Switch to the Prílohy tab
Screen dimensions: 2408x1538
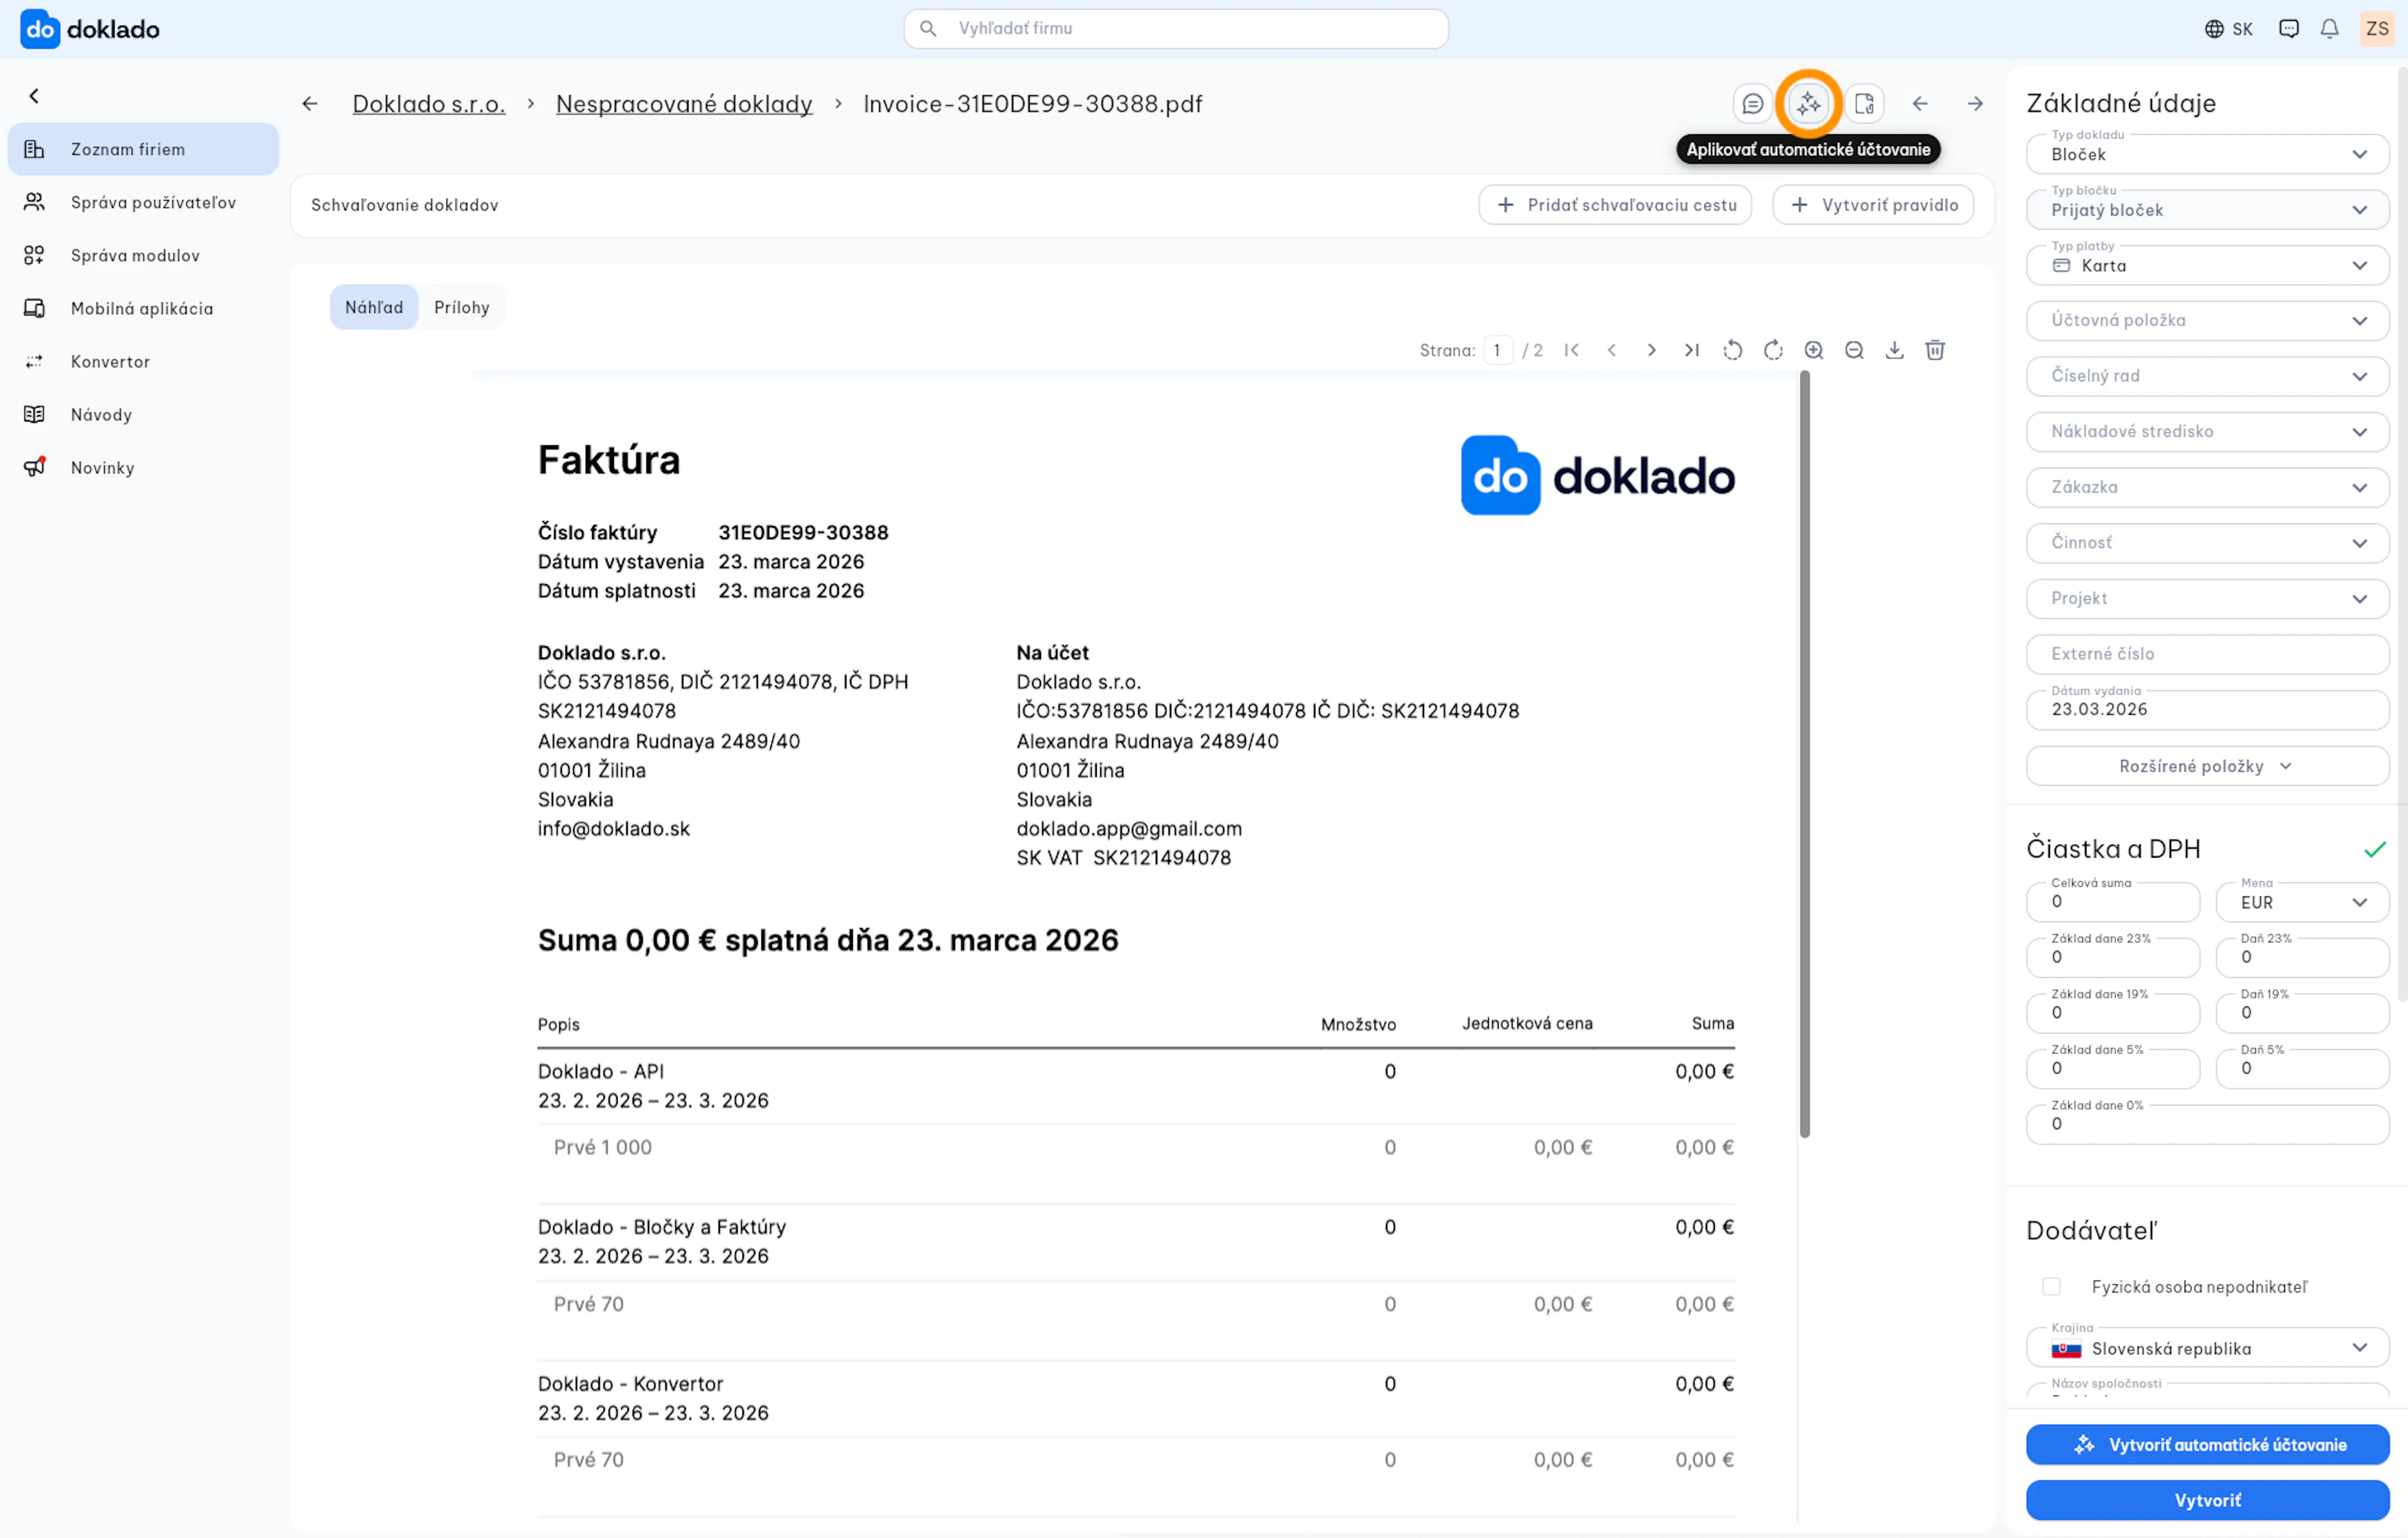point(462,307)
